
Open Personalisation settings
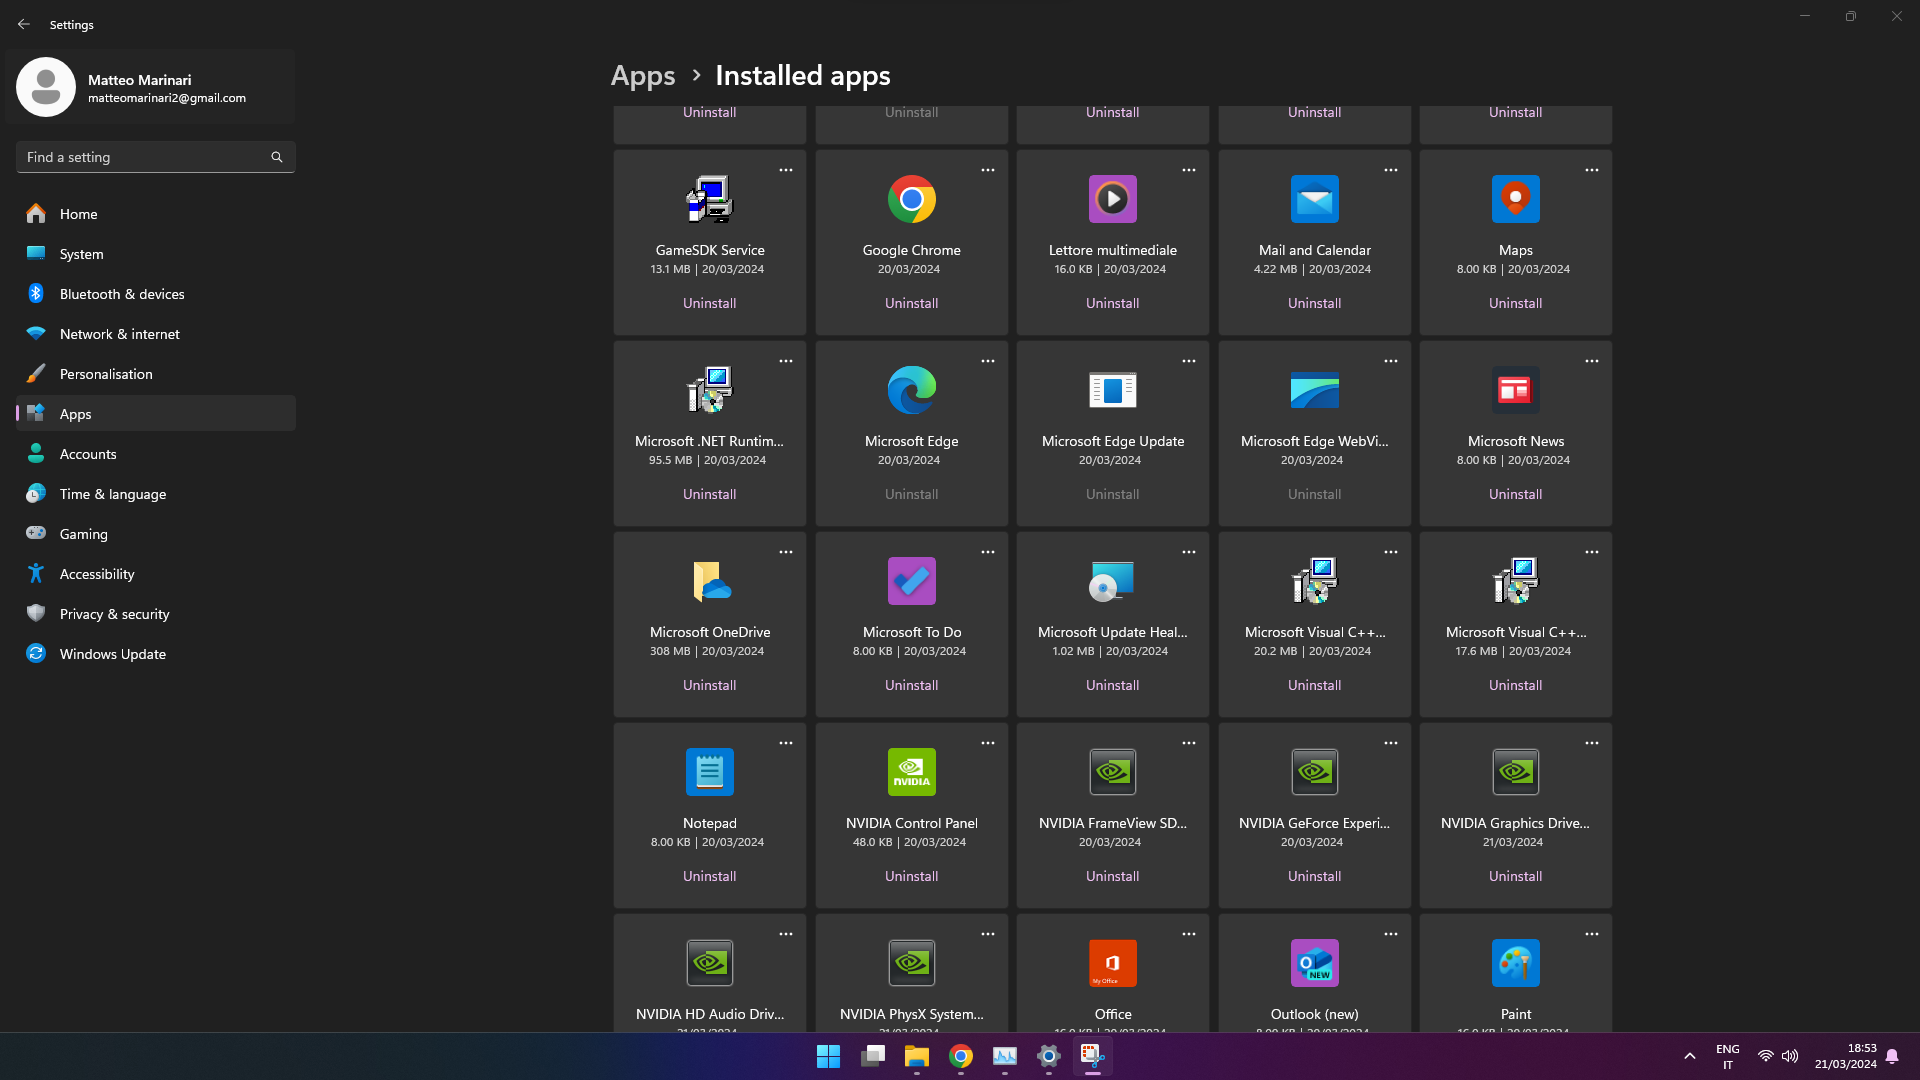pyautogui.click(x=156, y=374)
